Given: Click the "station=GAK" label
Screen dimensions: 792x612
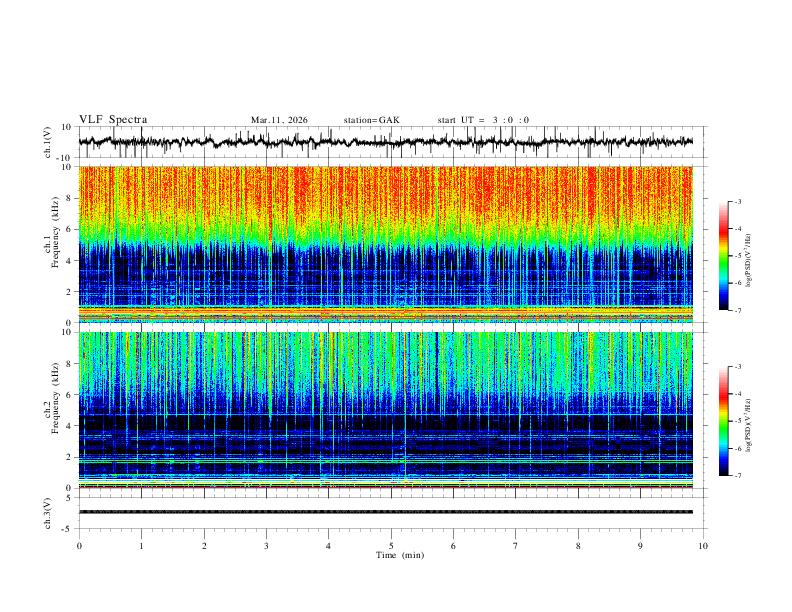Looking at the screenshot, I should (371, 120).
